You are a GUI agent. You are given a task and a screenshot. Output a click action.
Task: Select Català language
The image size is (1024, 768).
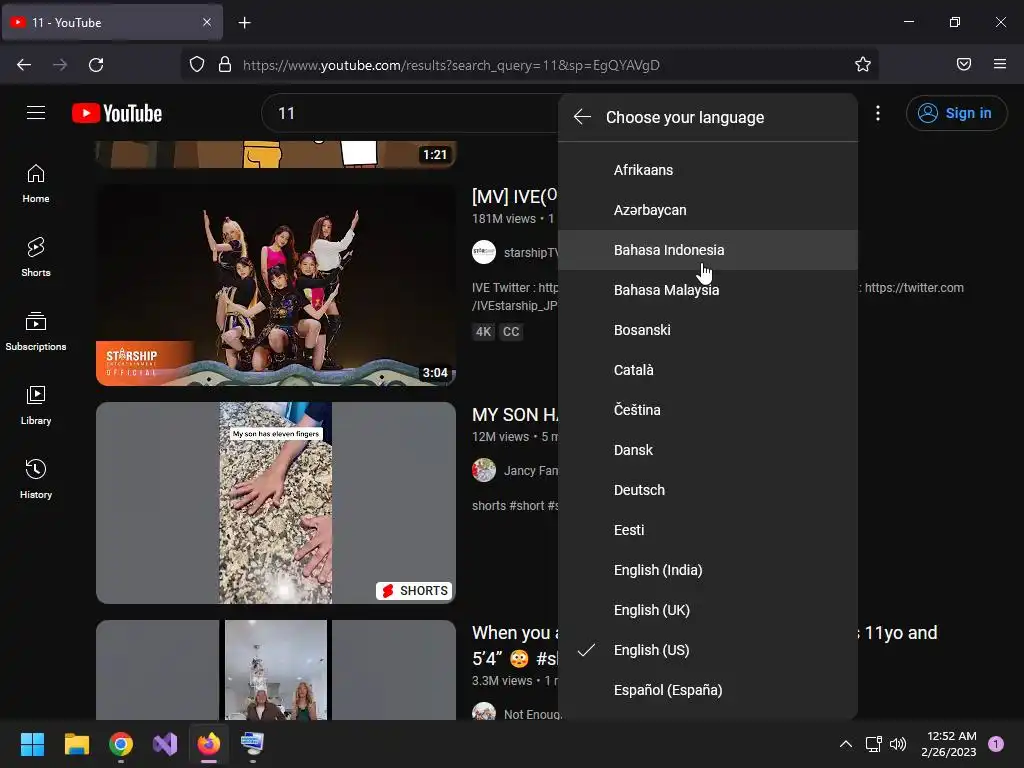707,370
